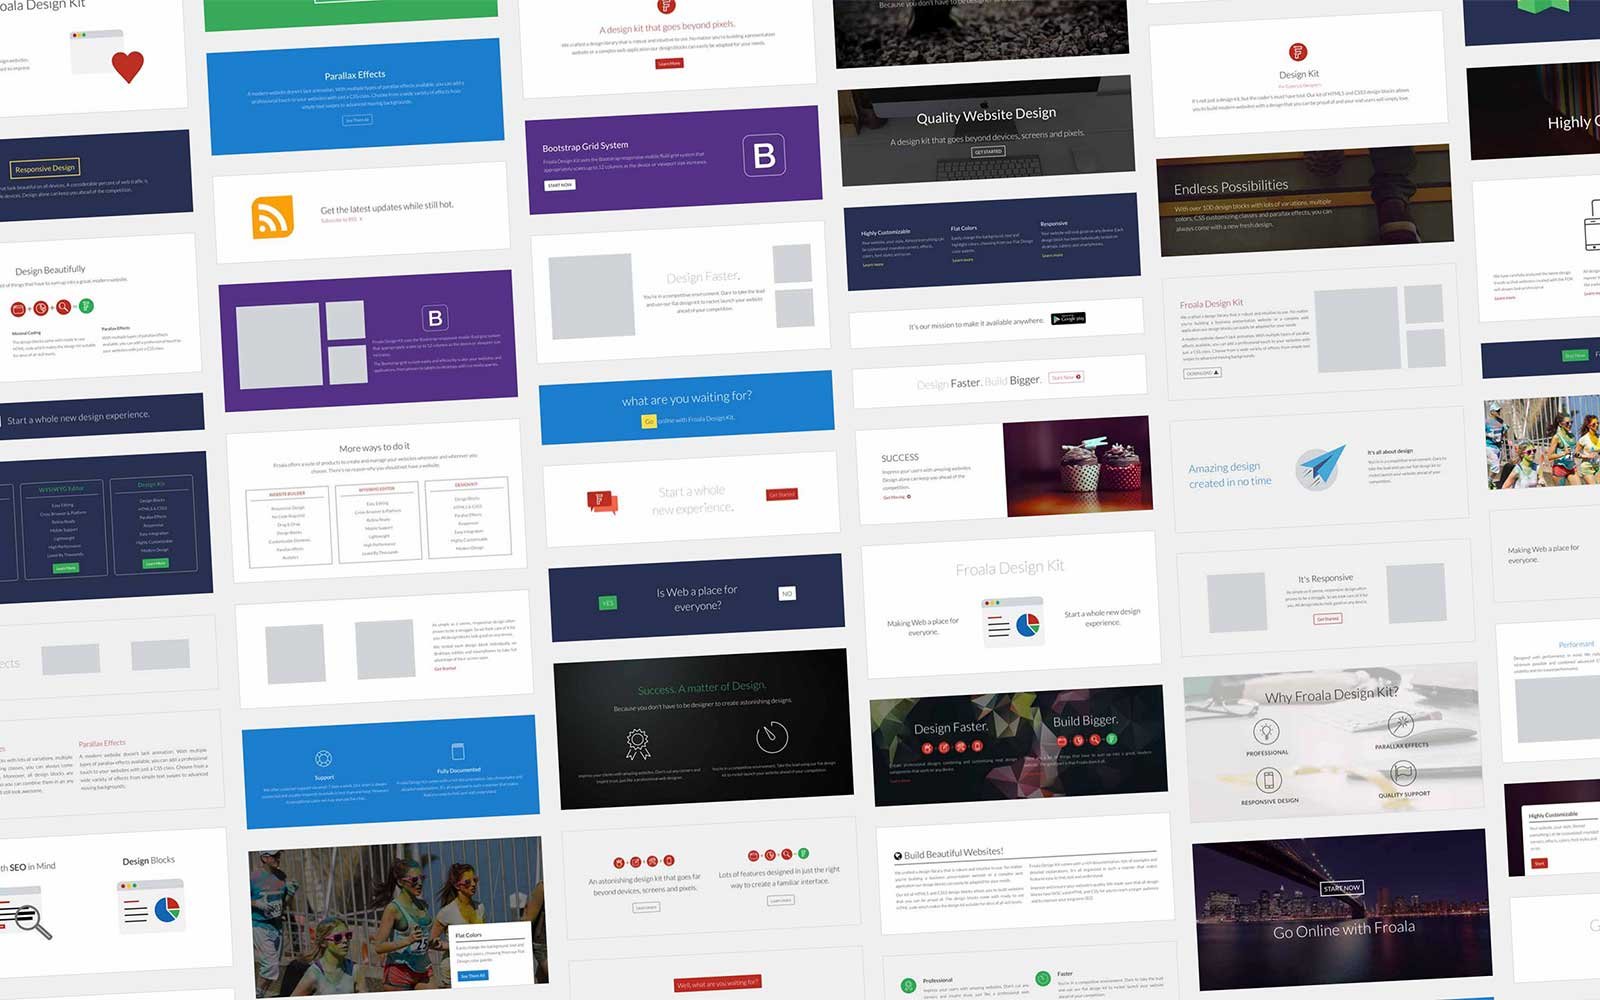The image size is (1600, 1000).
Task: Open the cupcakes photo in the Success block
Action: pyautogui.click(x=1077, y=467)
